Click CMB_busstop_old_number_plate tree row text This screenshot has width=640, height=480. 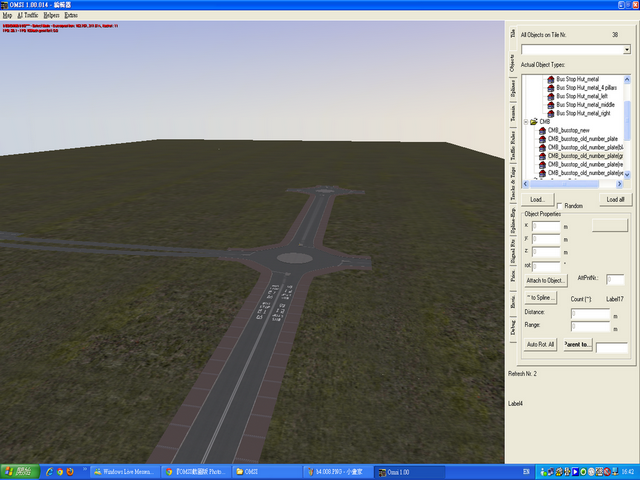(x=583, y=139)
